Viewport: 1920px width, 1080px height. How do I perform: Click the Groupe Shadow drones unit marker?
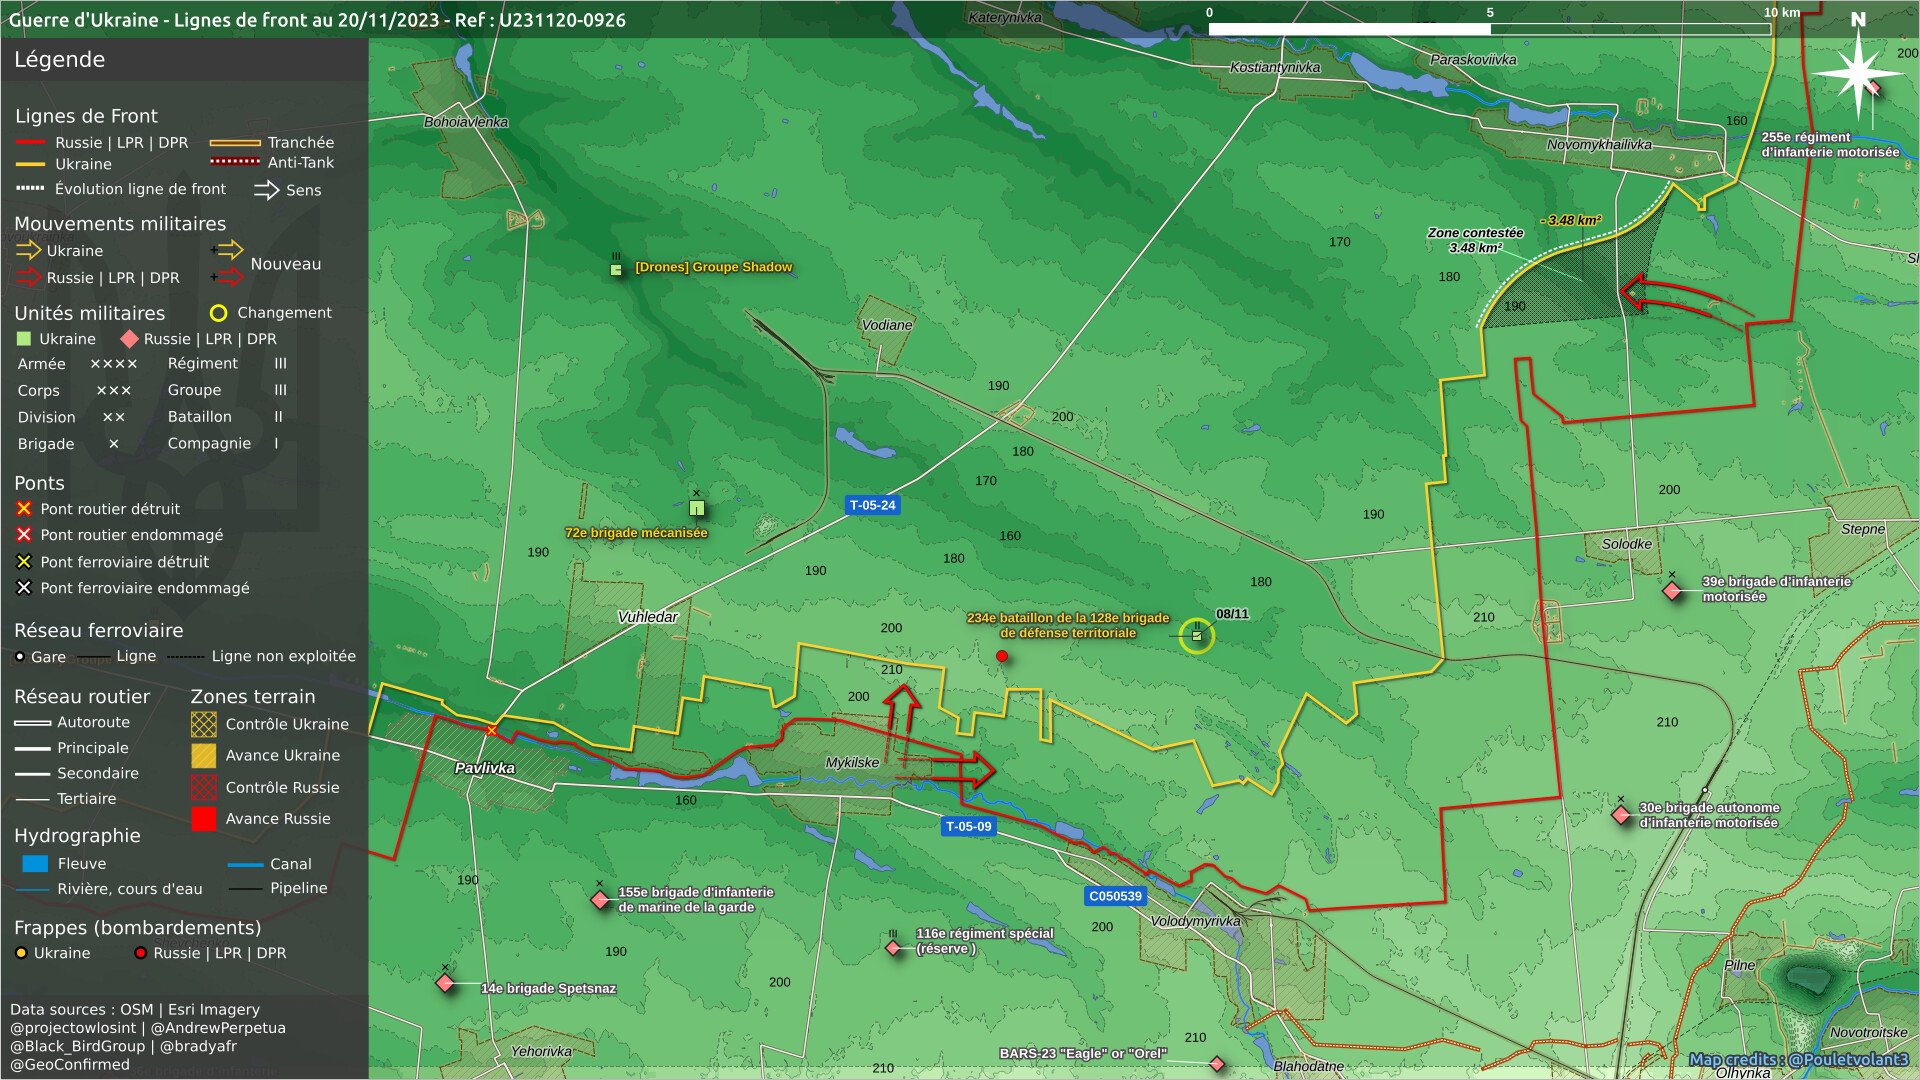click(617, 269)
